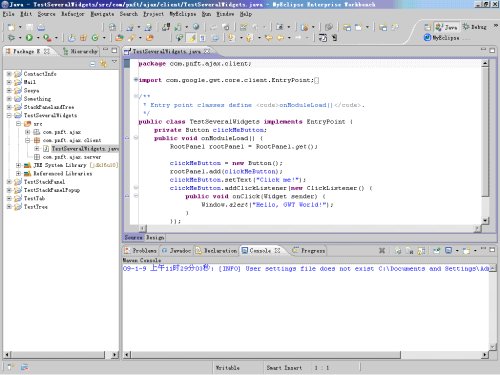
Task: Switch to the MyEclipse perspective
Action: click(x=442, y=38)
